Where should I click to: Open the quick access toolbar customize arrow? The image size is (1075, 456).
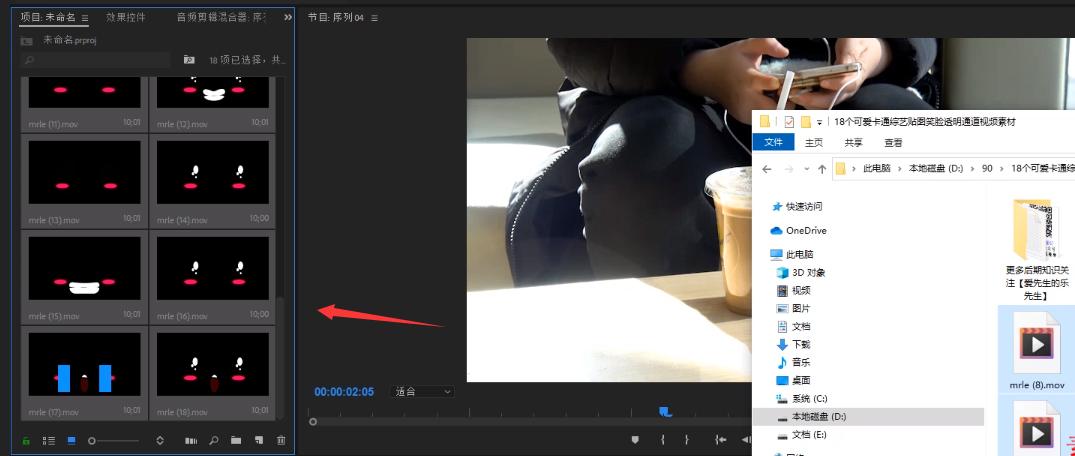(x=819, y=123)
